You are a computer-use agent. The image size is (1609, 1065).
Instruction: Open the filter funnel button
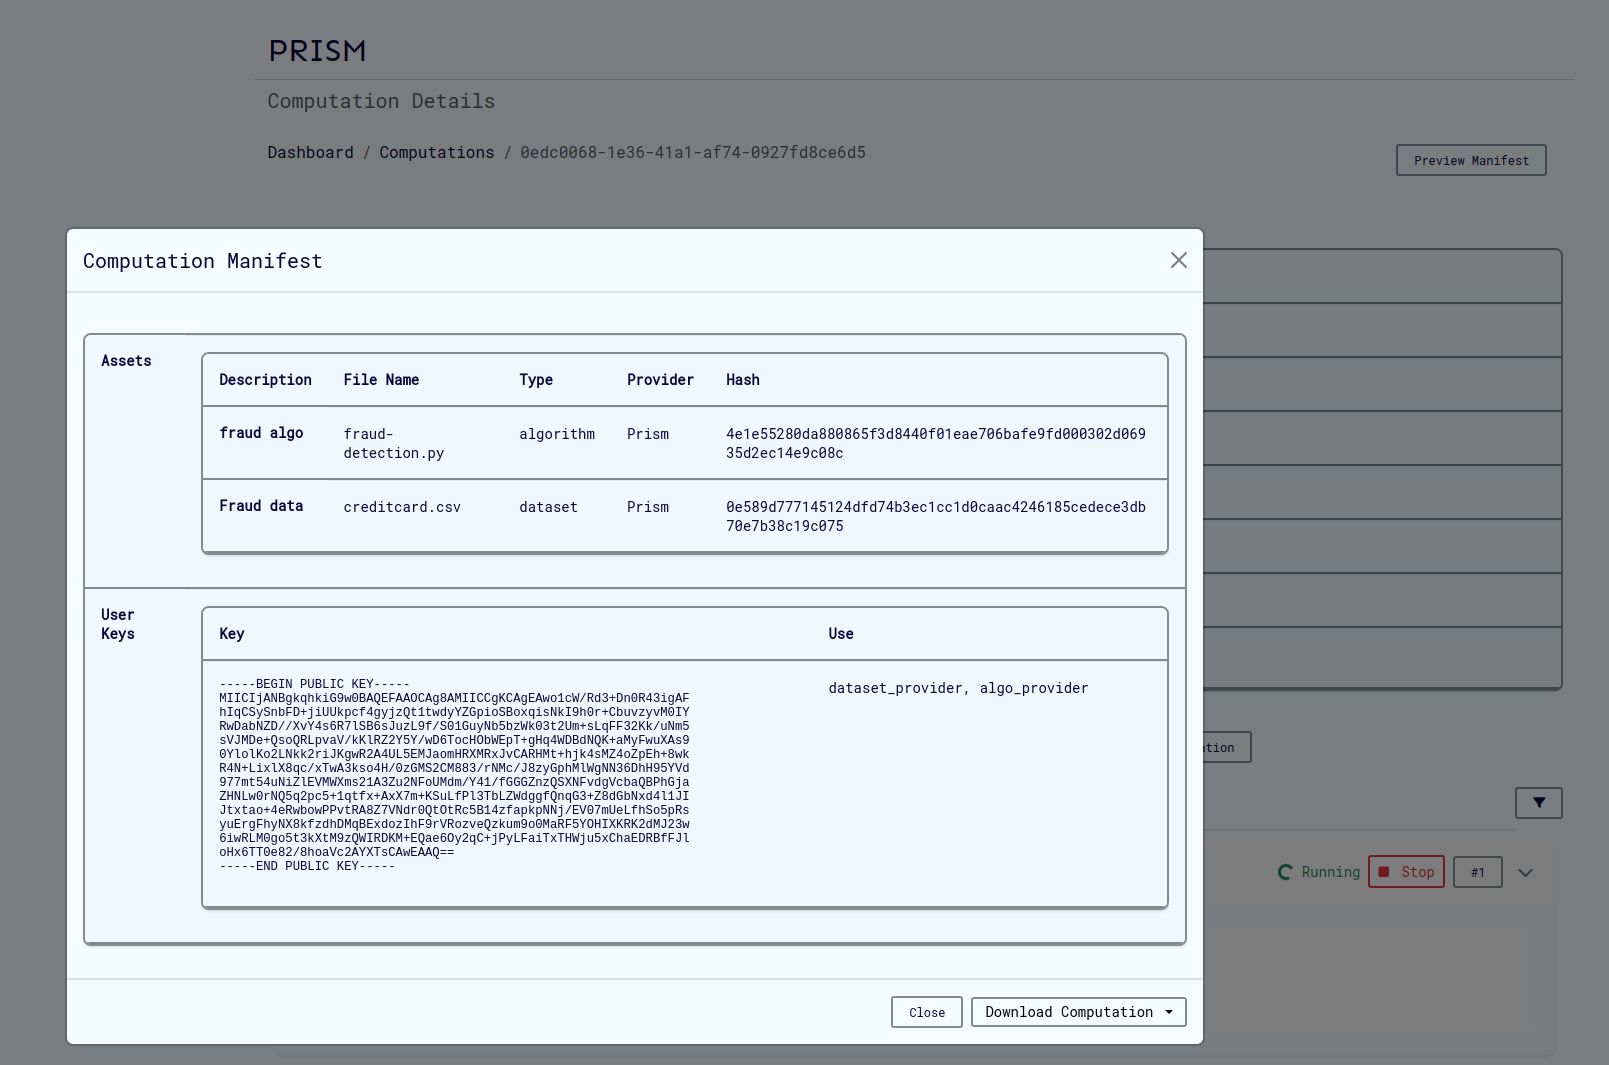click(x=1538, y=803)
